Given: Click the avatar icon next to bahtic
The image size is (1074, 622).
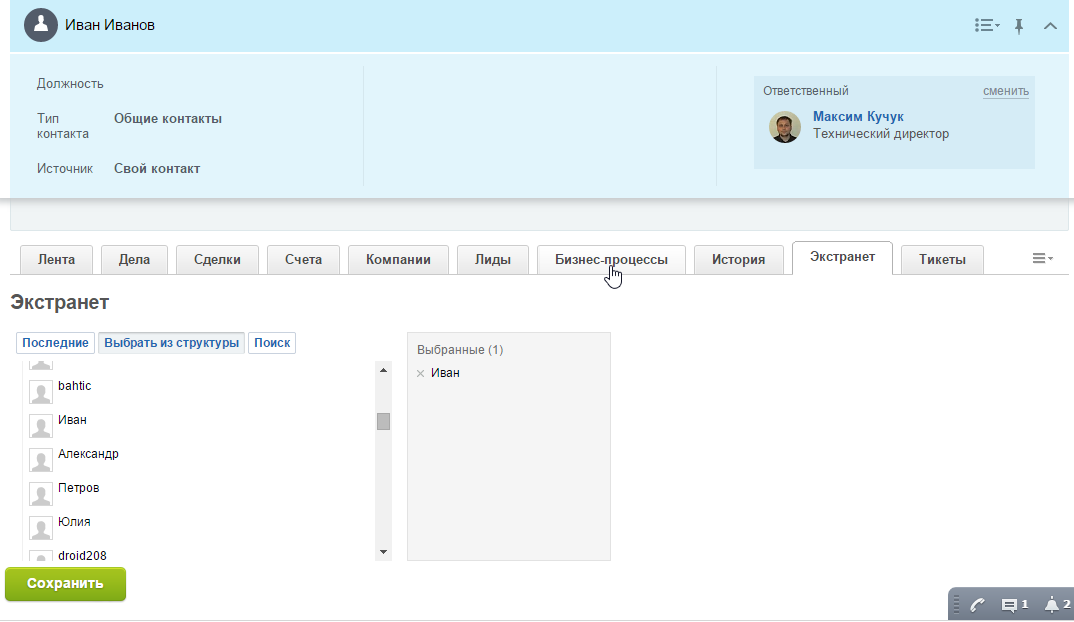Looking at the screenshot, I should pos(40,392).
